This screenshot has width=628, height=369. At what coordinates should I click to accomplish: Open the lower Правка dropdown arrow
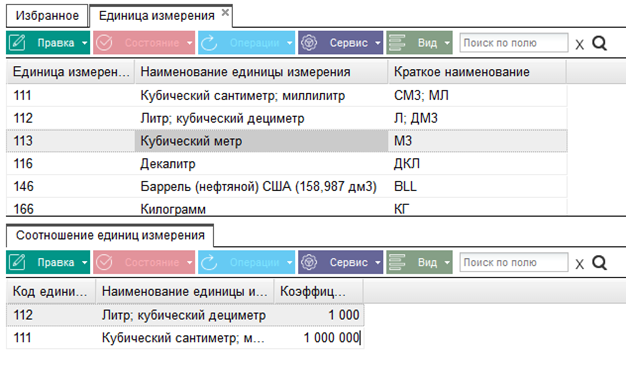point(85,262)
